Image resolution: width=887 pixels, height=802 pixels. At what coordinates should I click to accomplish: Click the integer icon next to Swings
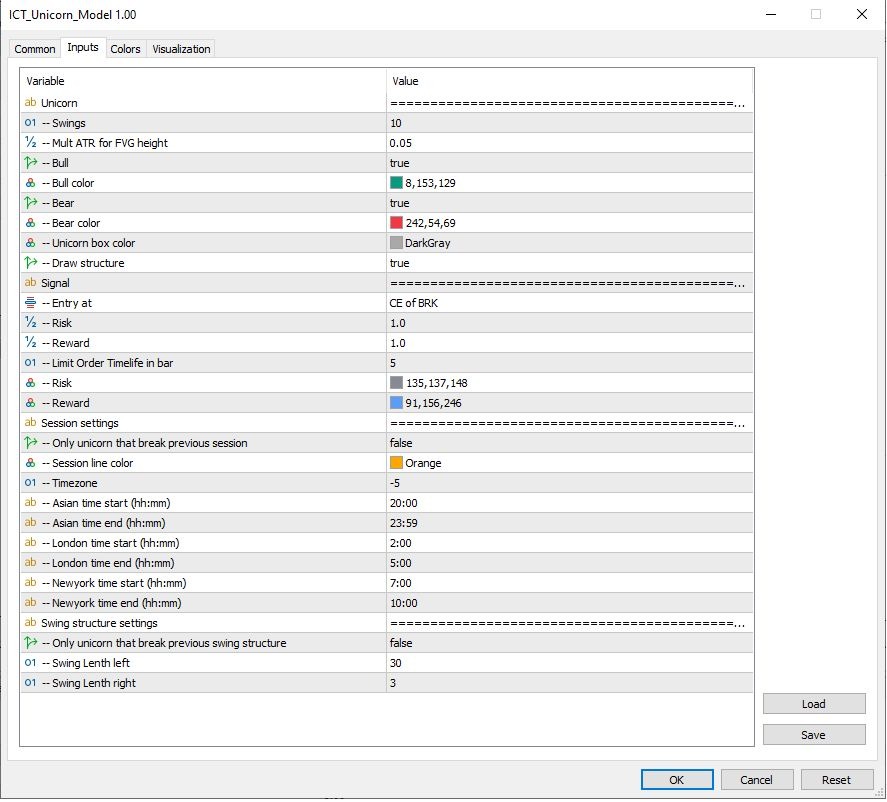click(x=30, y=123)
